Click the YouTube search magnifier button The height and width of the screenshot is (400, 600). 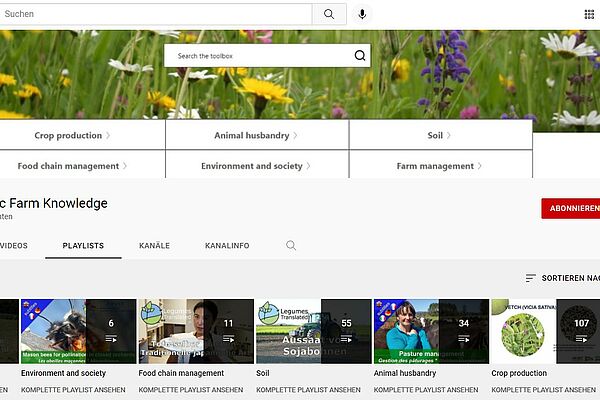pyautogui.click(x=329, y=14)
